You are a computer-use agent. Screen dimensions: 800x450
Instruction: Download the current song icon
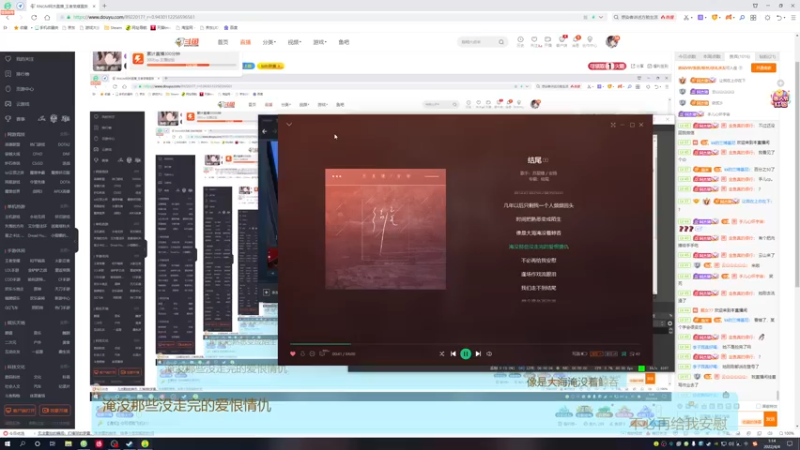303,354
